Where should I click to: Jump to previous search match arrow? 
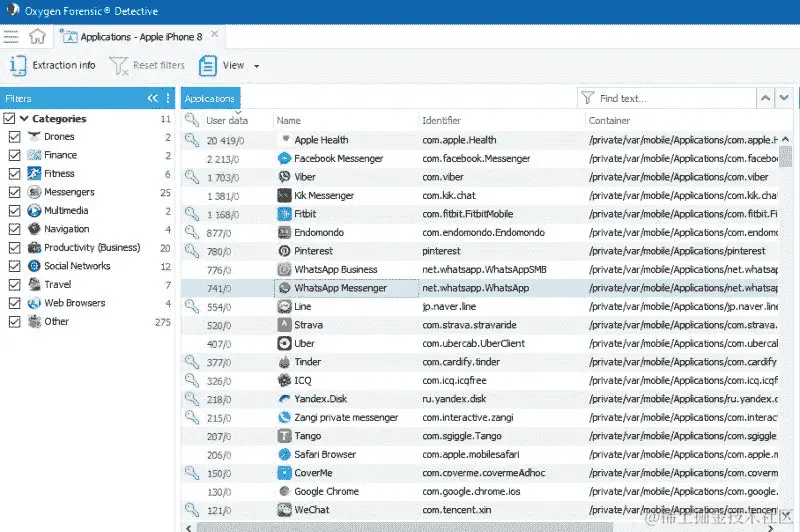point(765,98)
